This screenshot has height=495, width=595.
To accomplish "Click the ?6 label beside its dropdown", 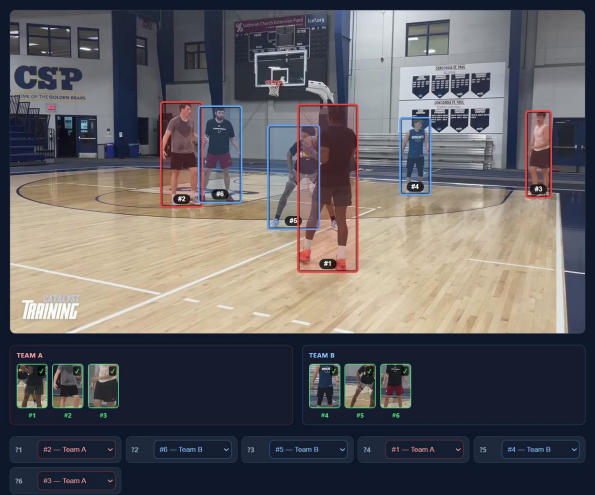I will pos(19,481).
